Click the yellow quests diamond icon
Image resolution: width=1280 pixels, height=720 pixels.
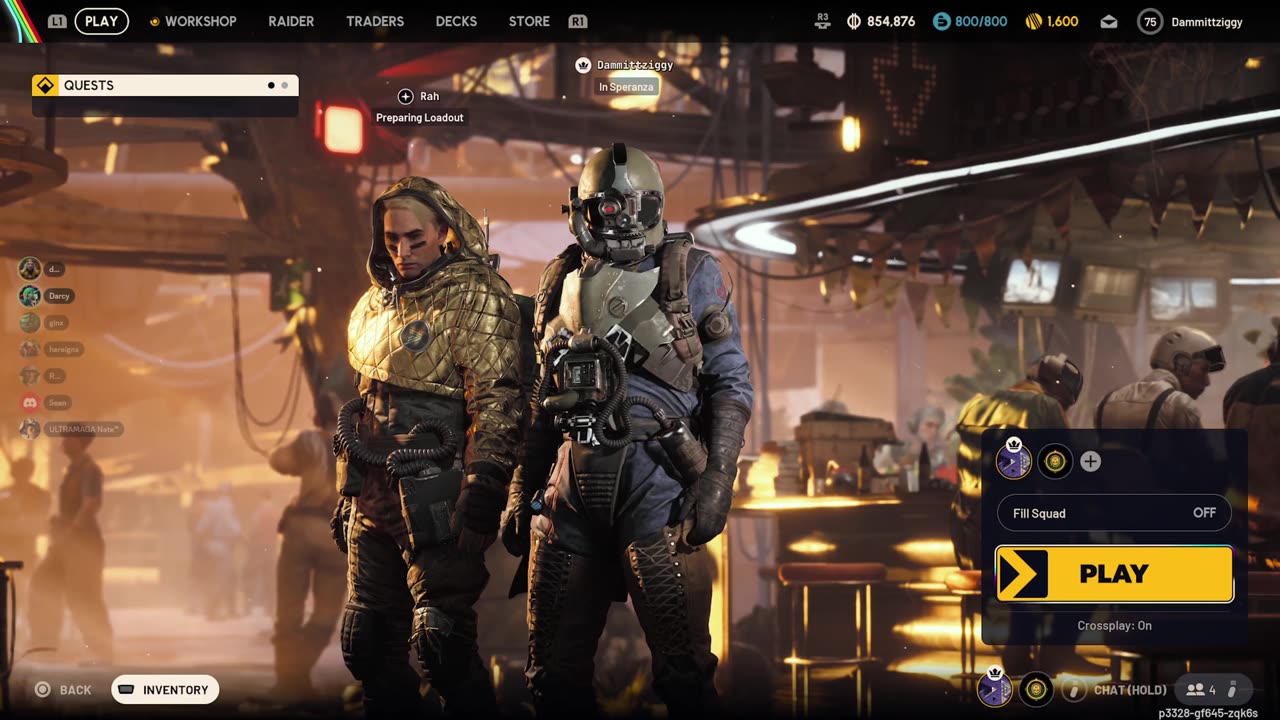[x=45, y=85]
